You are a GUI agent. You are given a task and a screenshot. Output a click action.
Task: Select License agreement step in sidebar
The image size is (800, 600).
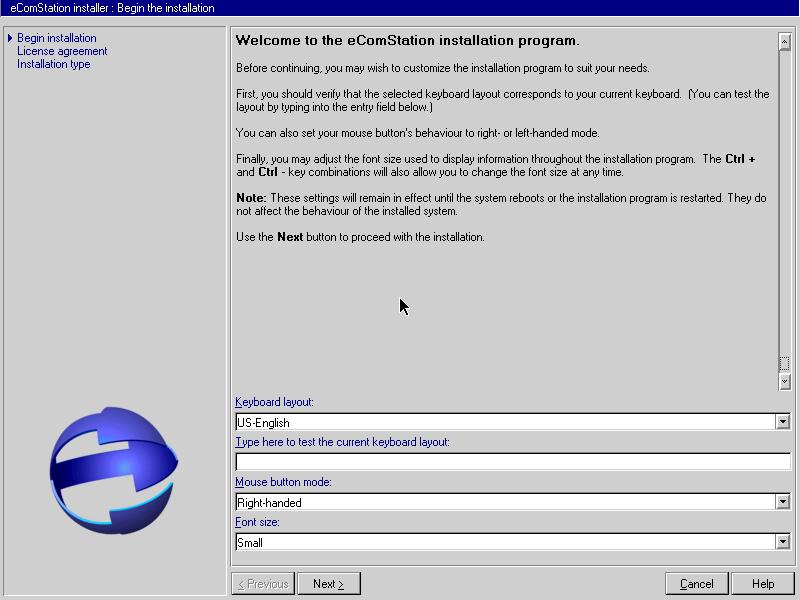[x=62, y=51]
